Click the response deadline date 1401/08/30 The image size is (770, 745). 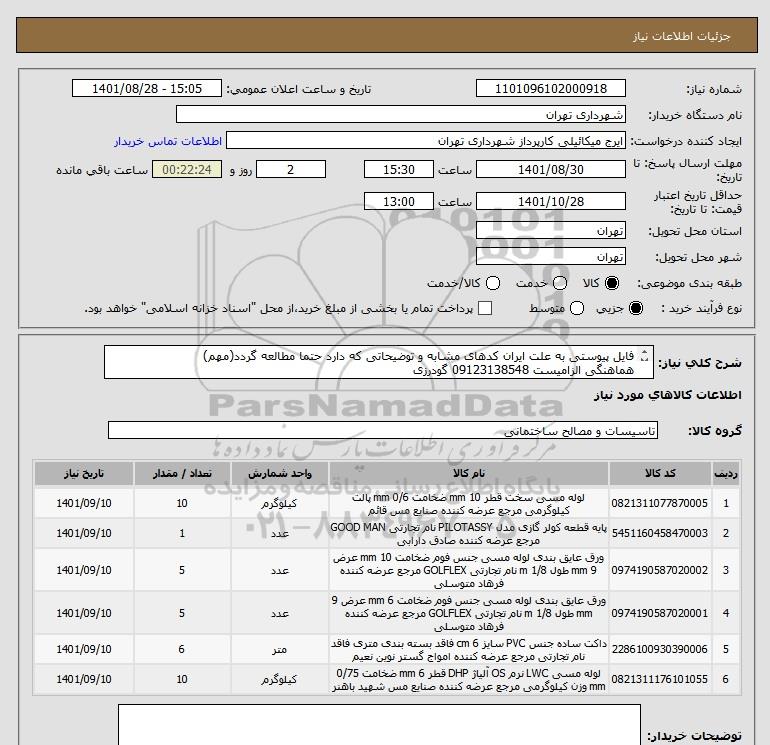coord(550,169)
